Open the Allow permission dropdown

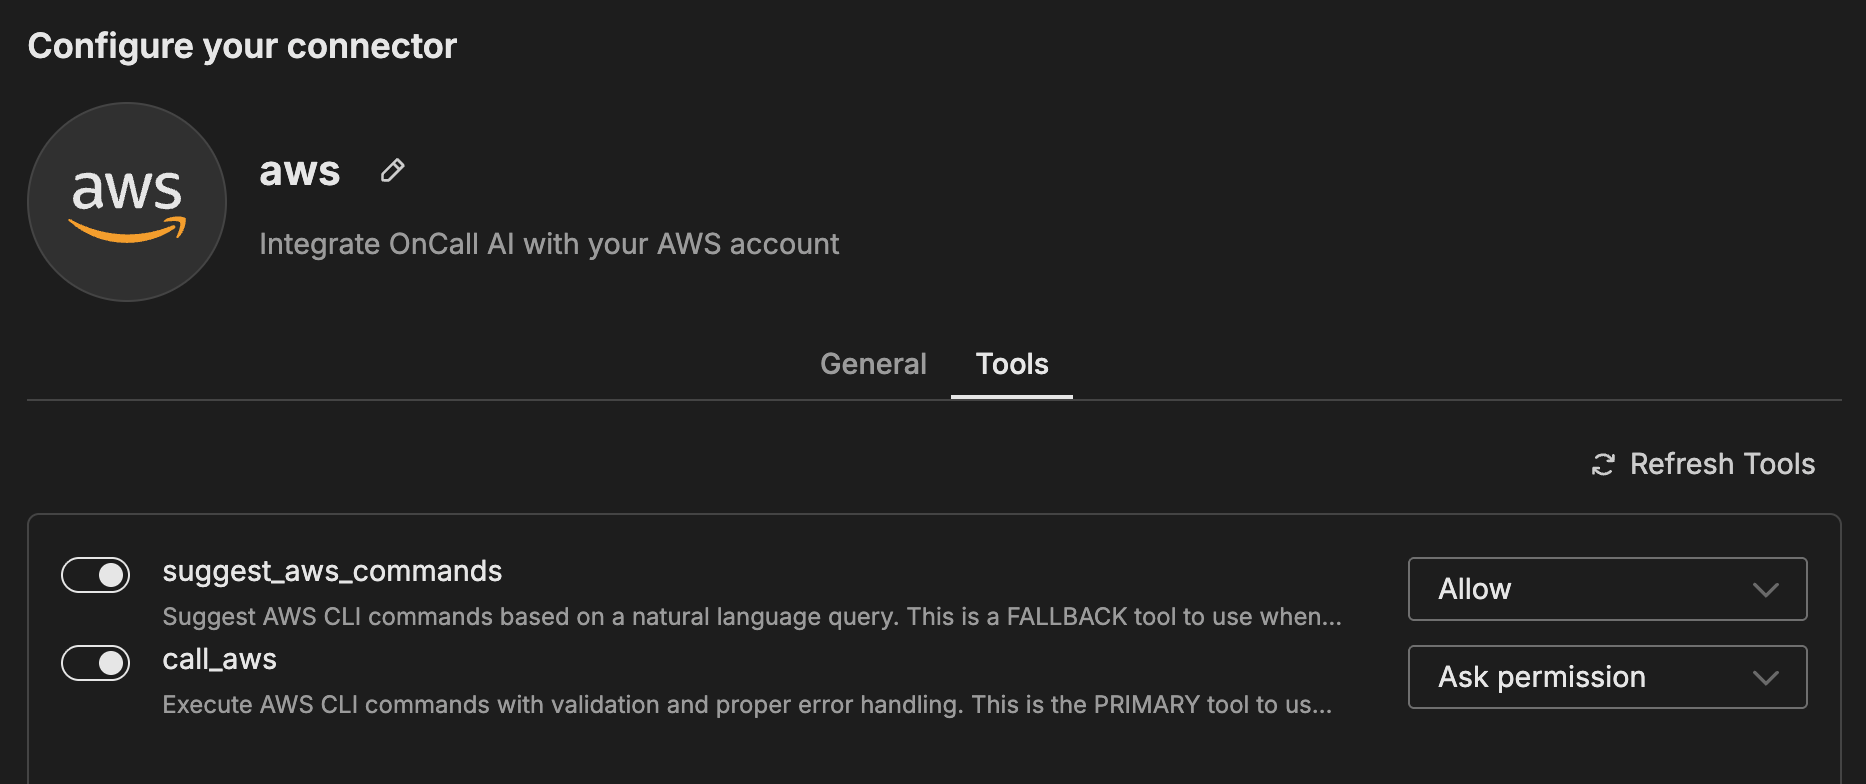point(1606,589)
